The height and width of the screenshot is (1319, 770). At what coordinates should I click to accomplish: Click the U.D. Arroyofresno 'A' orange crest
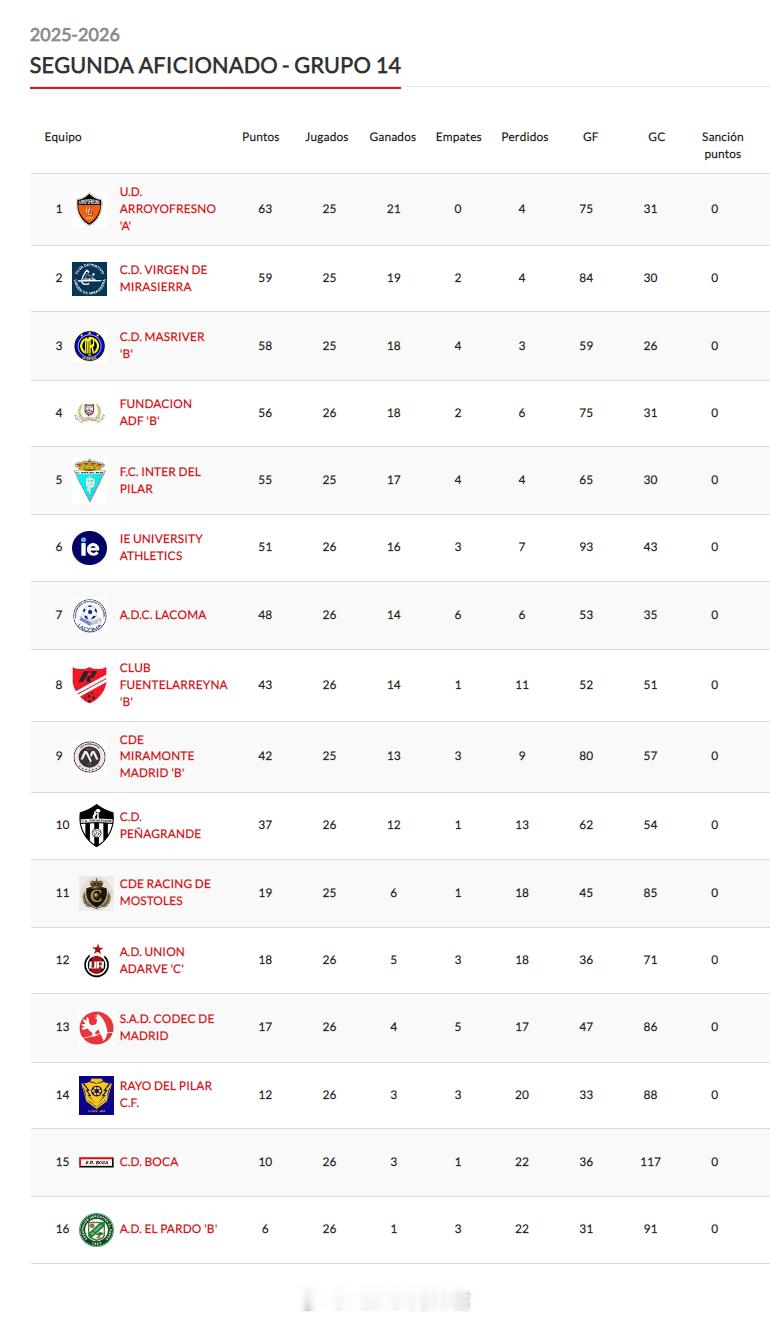pyautogui.click(x=89, y=209)
